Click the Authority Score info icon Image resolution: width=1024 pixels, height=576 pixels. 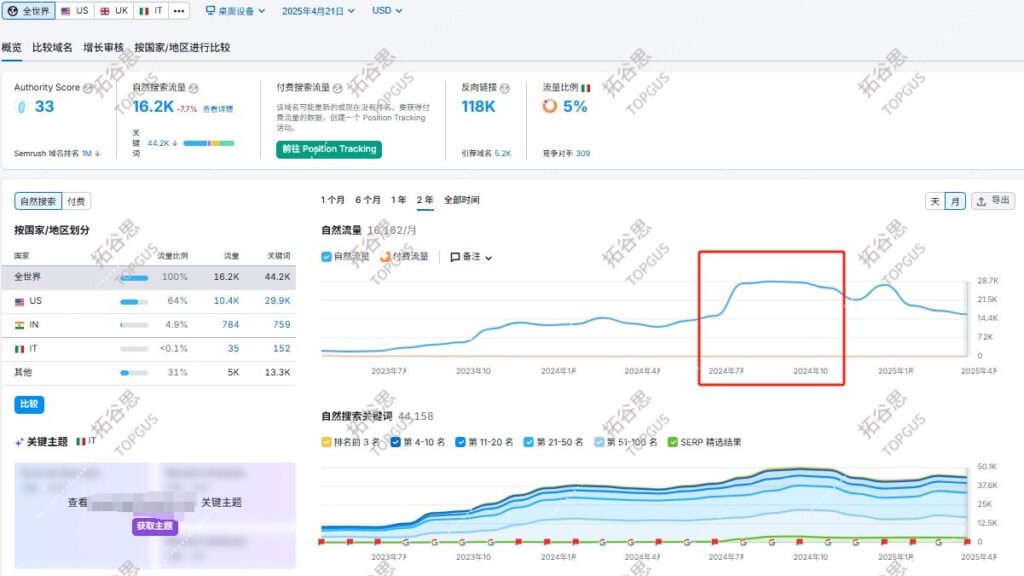click(89, 88)
